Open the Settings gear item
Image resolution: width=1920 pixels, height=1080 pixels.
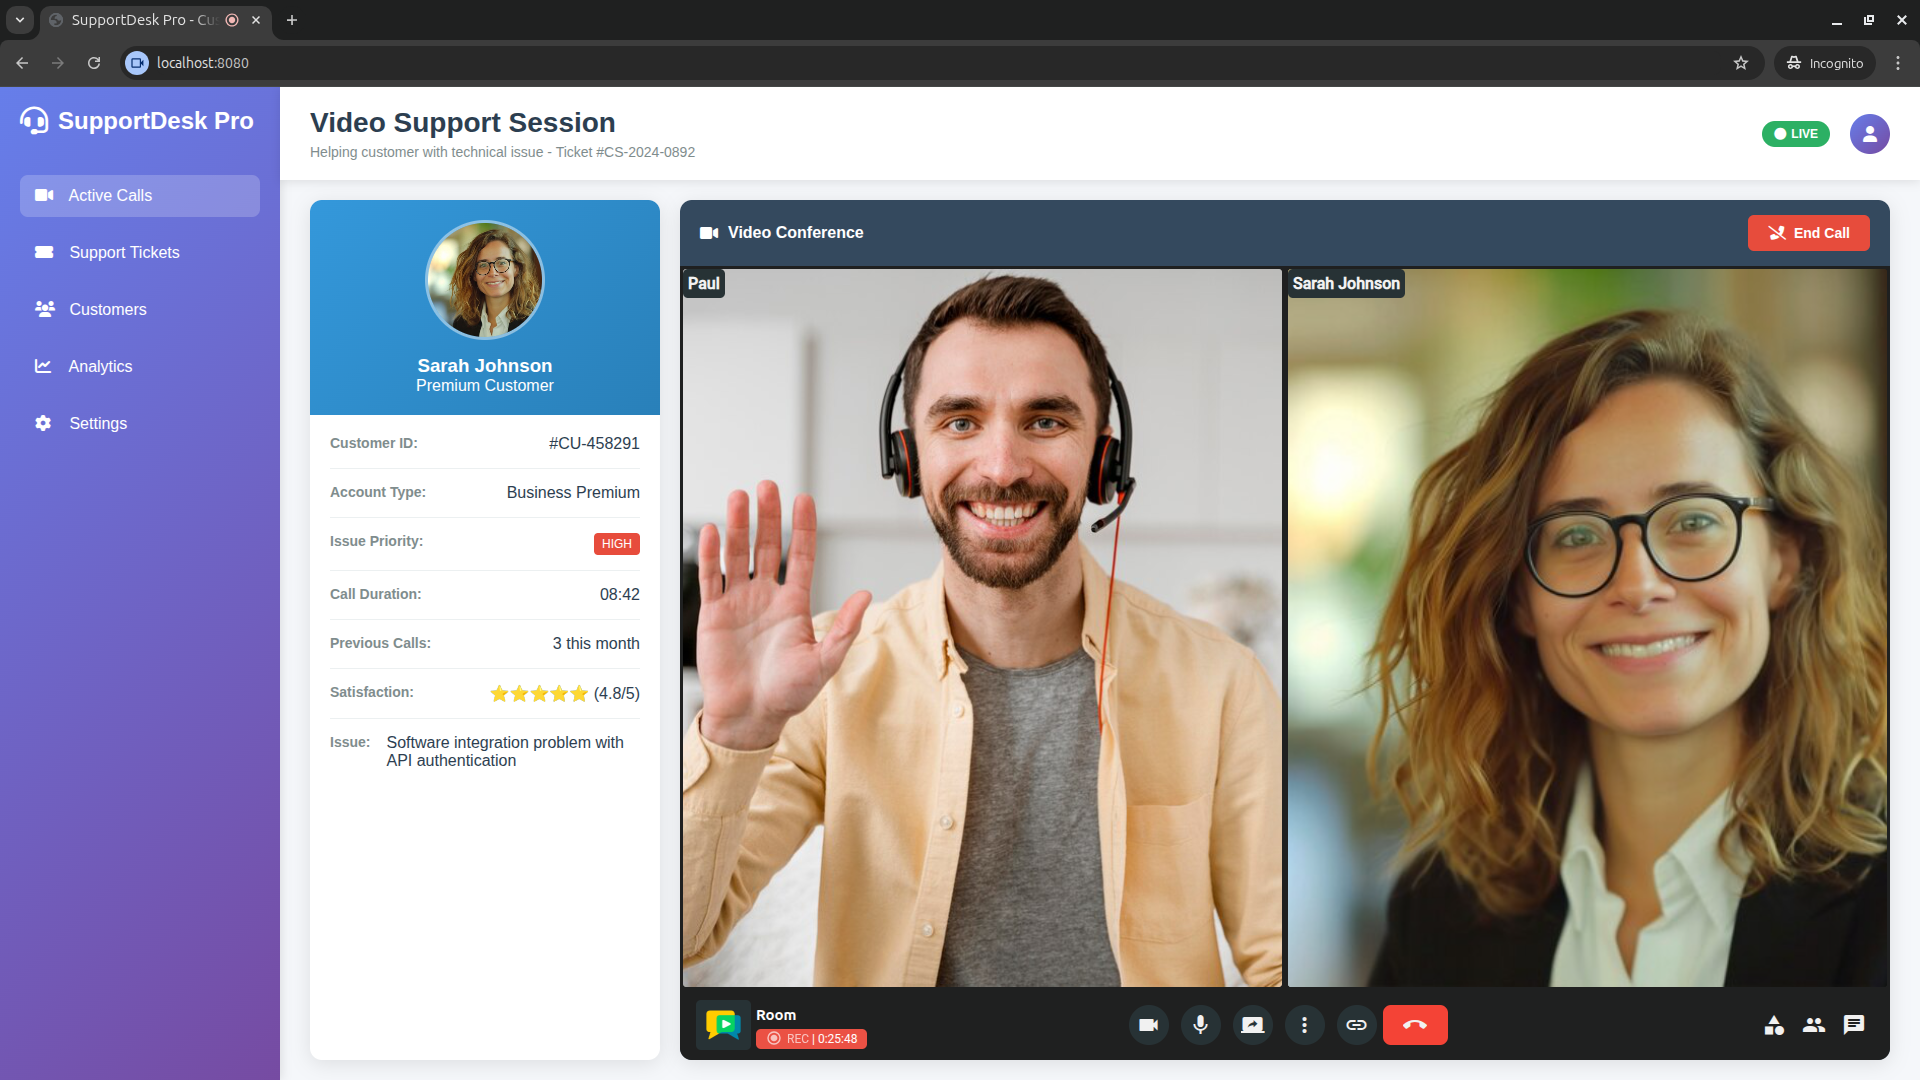pos(98,424)
